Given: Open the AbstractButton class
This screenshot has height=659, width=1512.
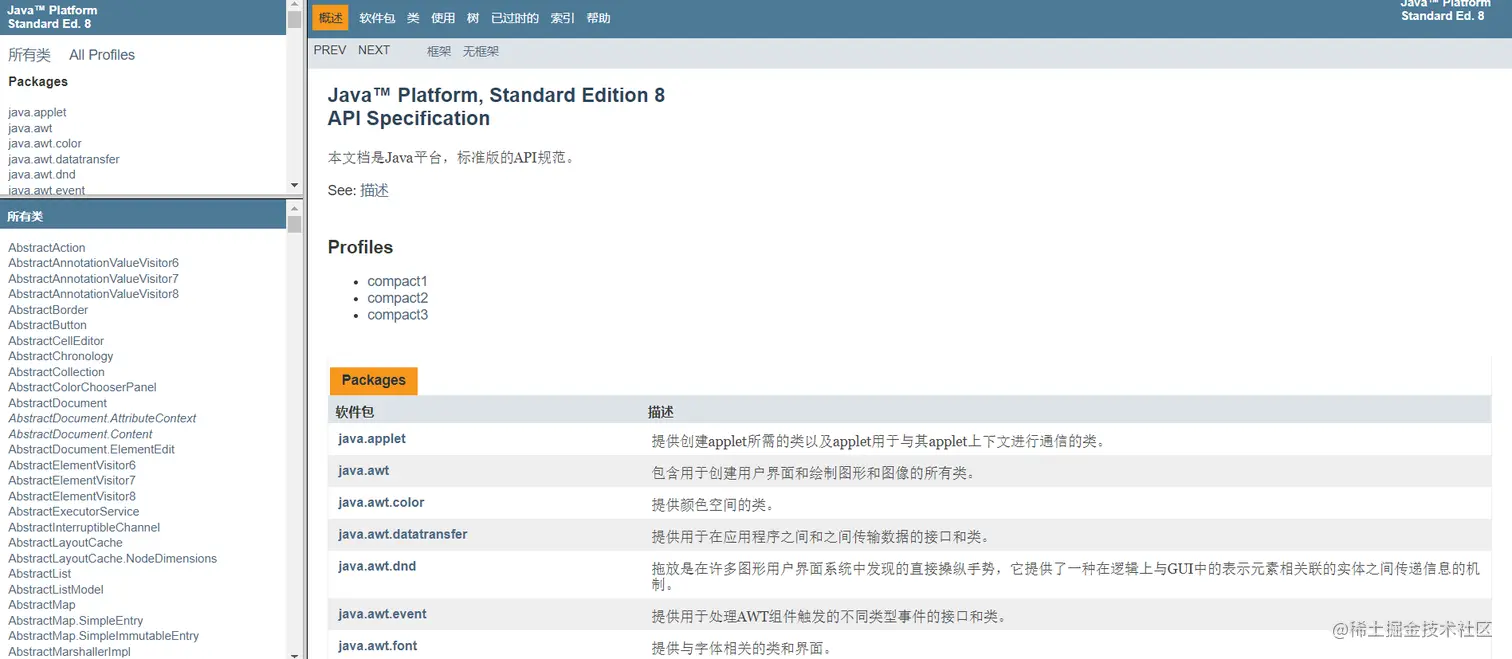Looking at the screenshot, I should click(47, 325).
